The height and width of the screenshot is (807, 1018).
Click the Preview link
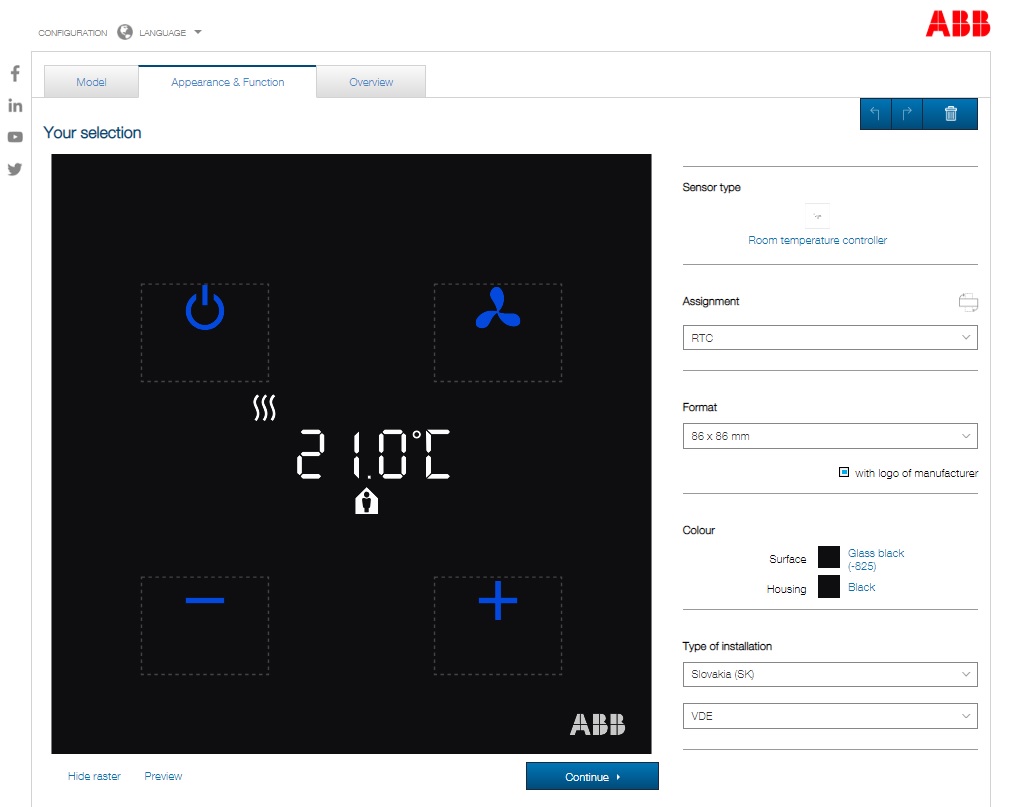pyautogui.click(x=163, y=776)
